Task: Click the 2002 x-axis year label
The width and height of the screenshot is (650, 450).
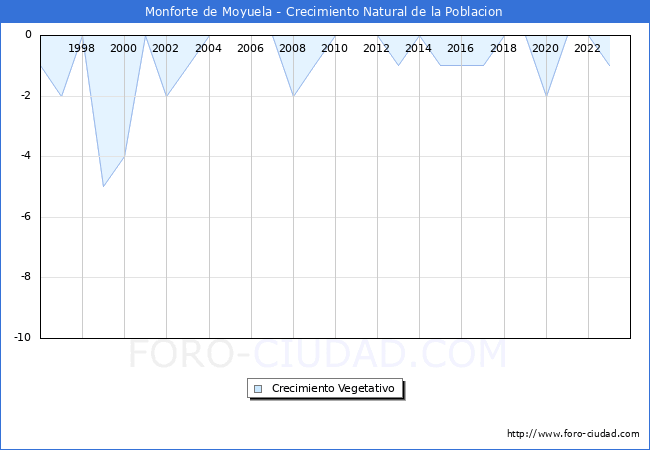Action: (x=165, y=48)
